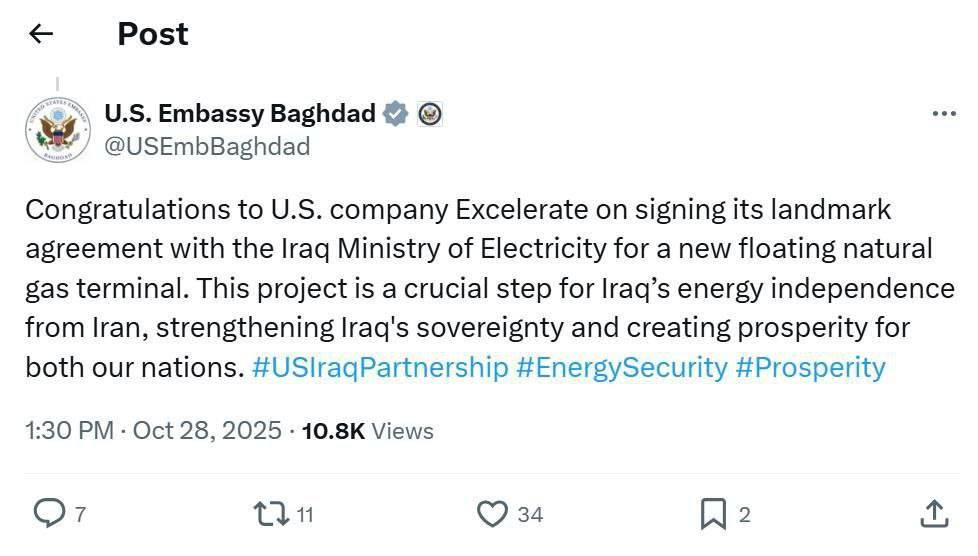The width and height of the screenshot is (978, 556).
Task: Click the 10.8K Views count
Action: [x=367, y=431]
